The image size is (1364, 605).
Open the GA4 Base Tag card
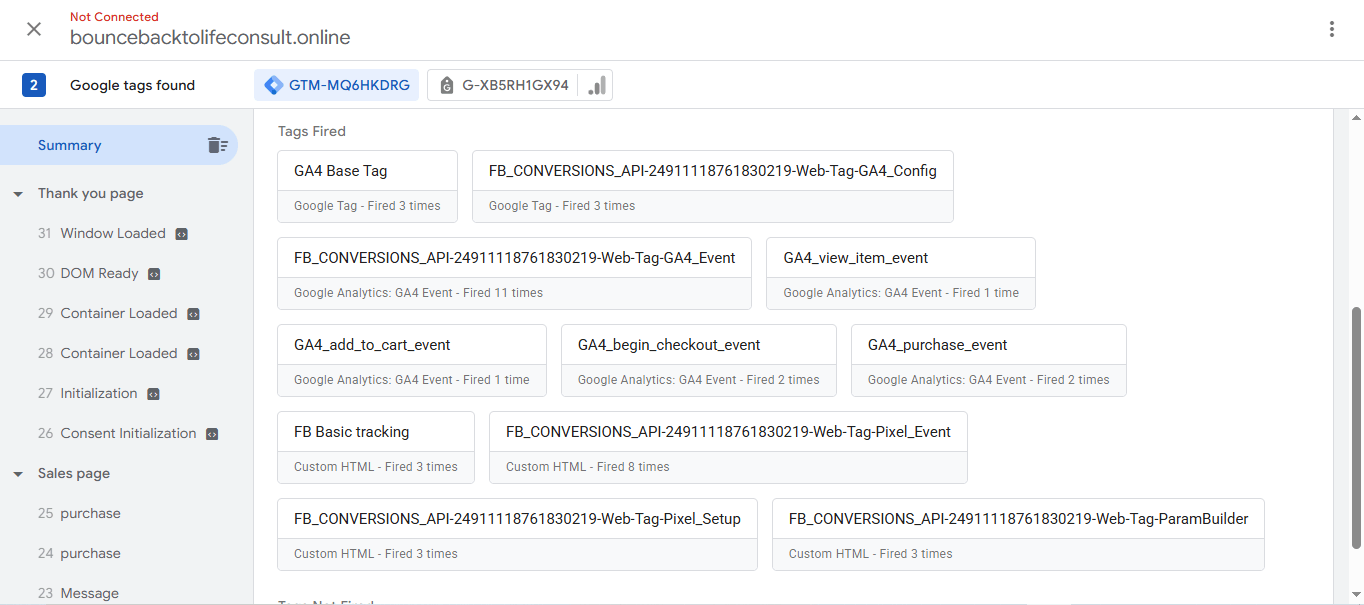[x=367, y=186]
